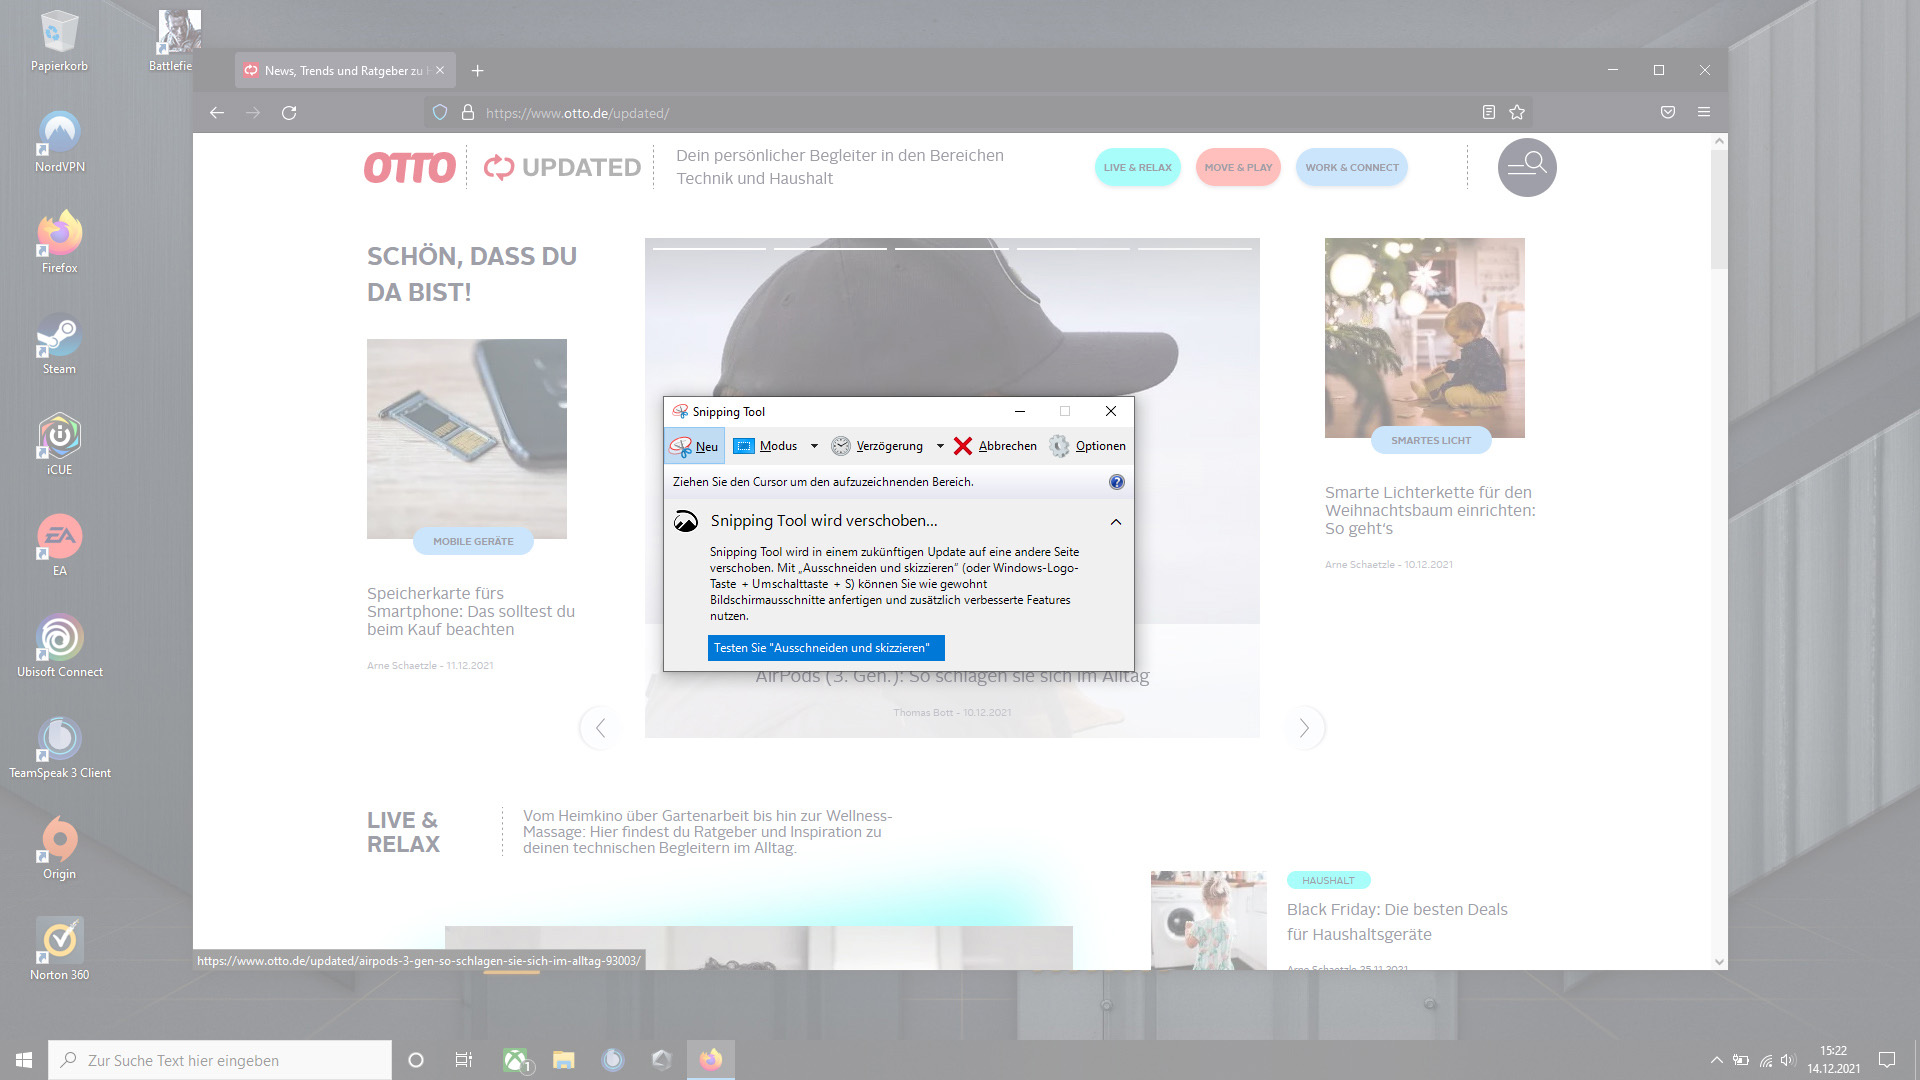Click 'Testen Sie Ausschneiden und skizzieren' button

coord(825,648)
